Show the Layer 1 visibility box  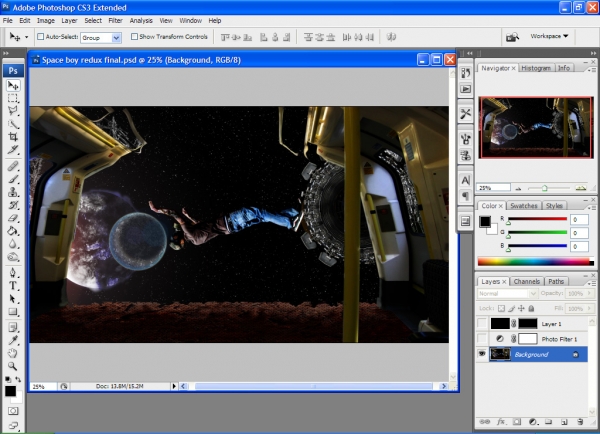point(482,324)
